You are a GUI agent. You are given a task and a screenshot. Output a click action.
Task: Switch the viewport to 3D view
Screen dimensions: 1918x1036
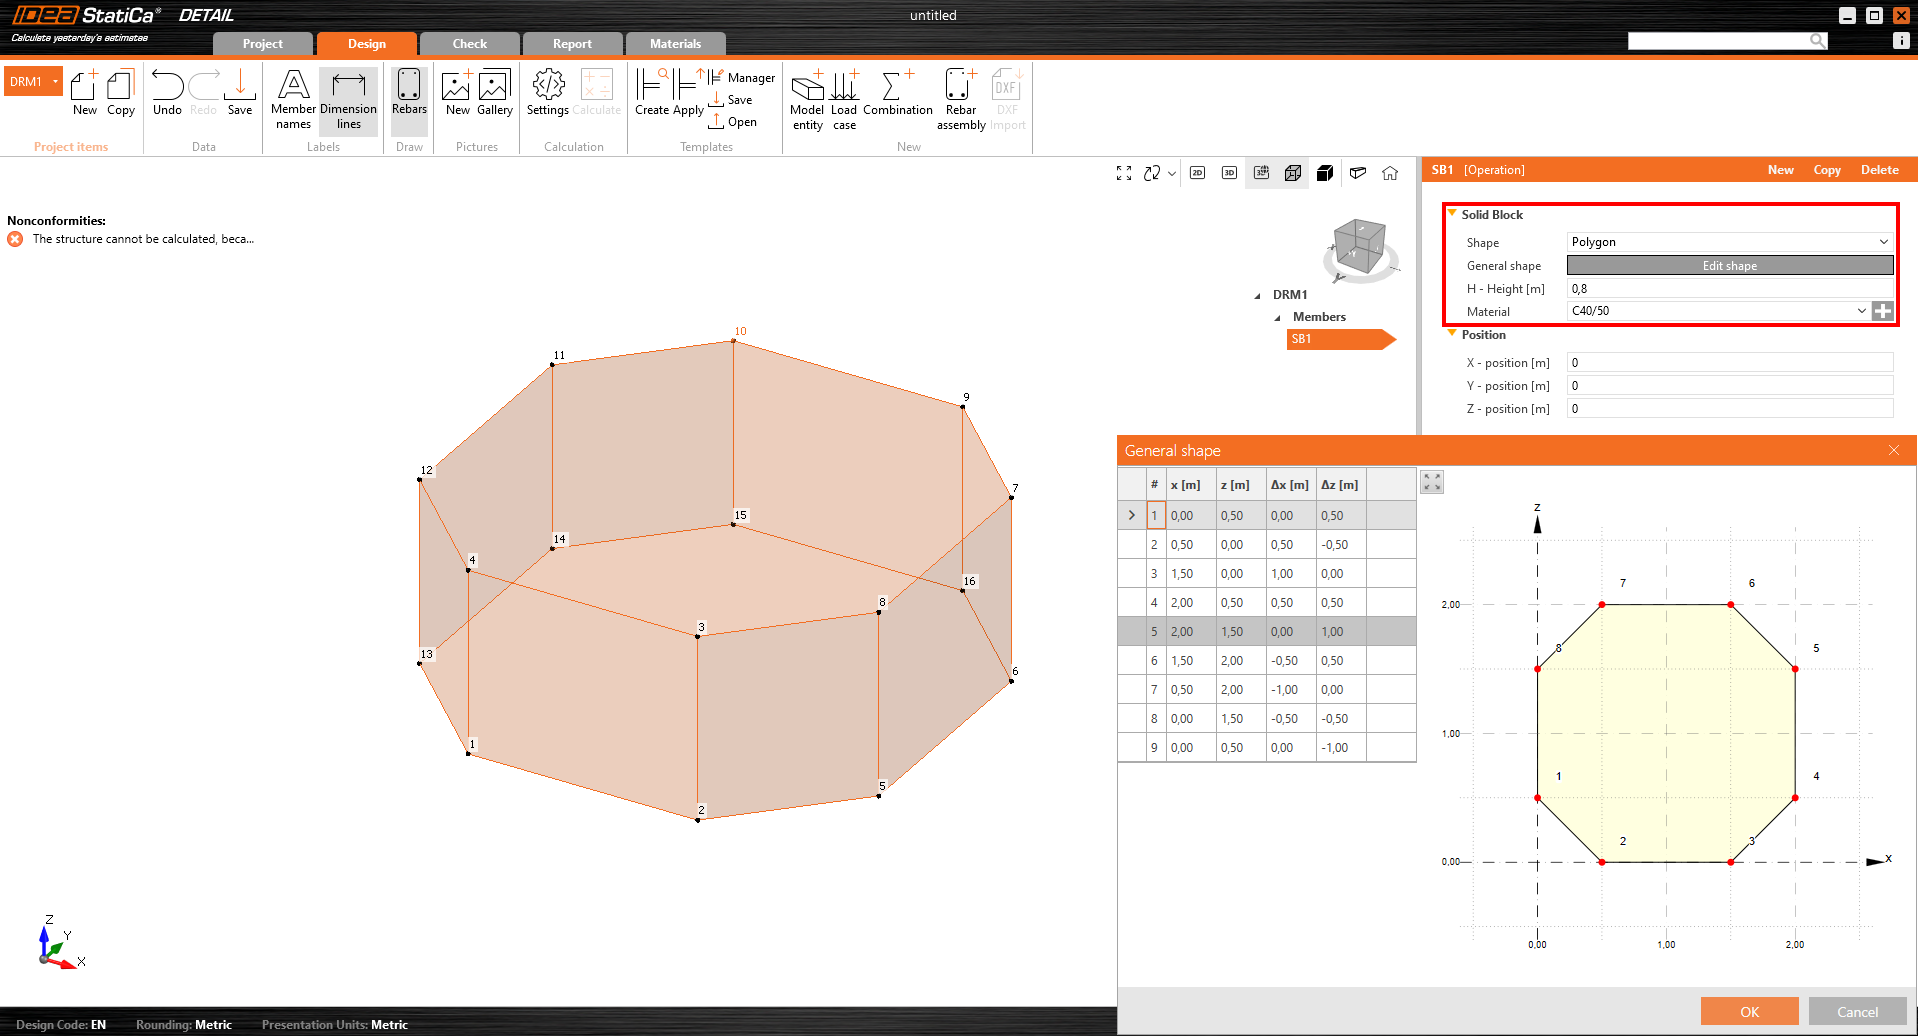pos(1229,172)
